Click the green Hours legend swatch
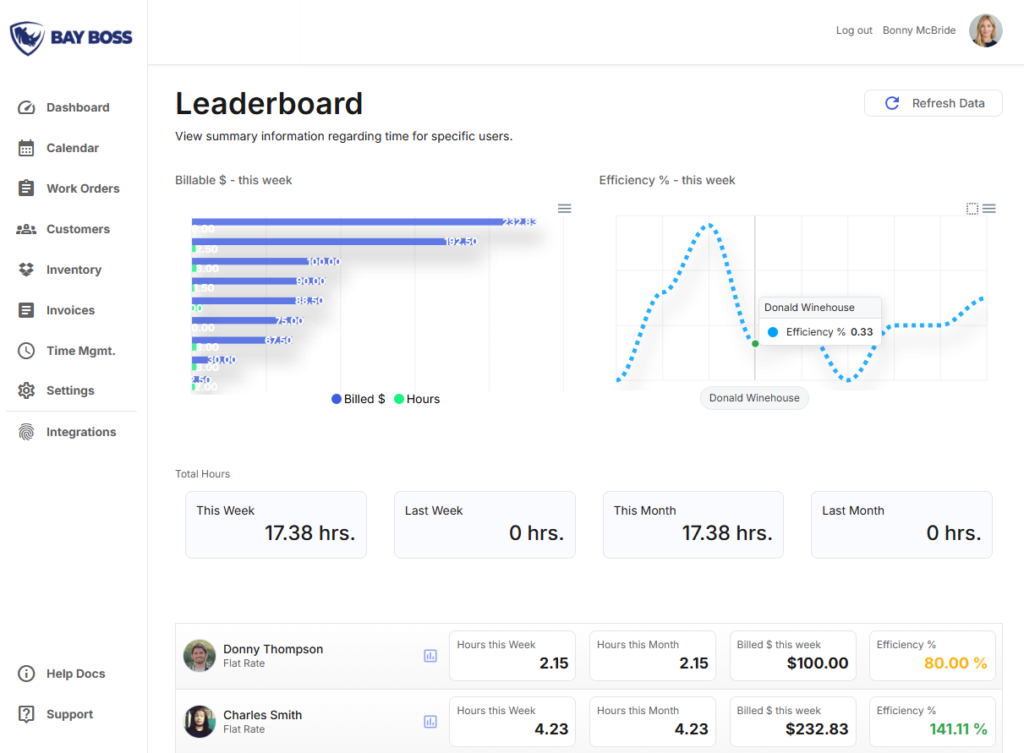Screen dimensions: 1024x753 coord(399,399)
